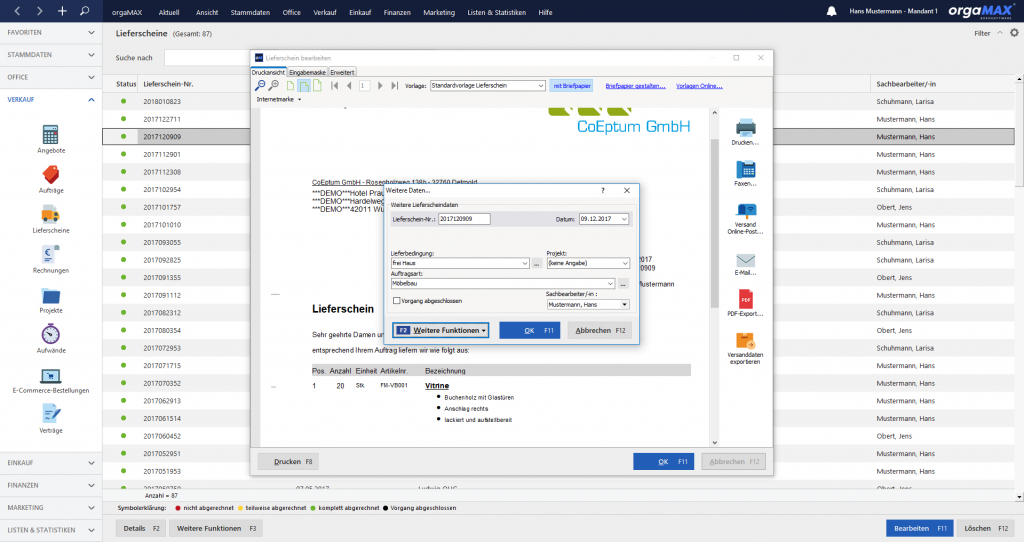Open the Sachbearbeiter/-in dropdown

coord(624,305)
